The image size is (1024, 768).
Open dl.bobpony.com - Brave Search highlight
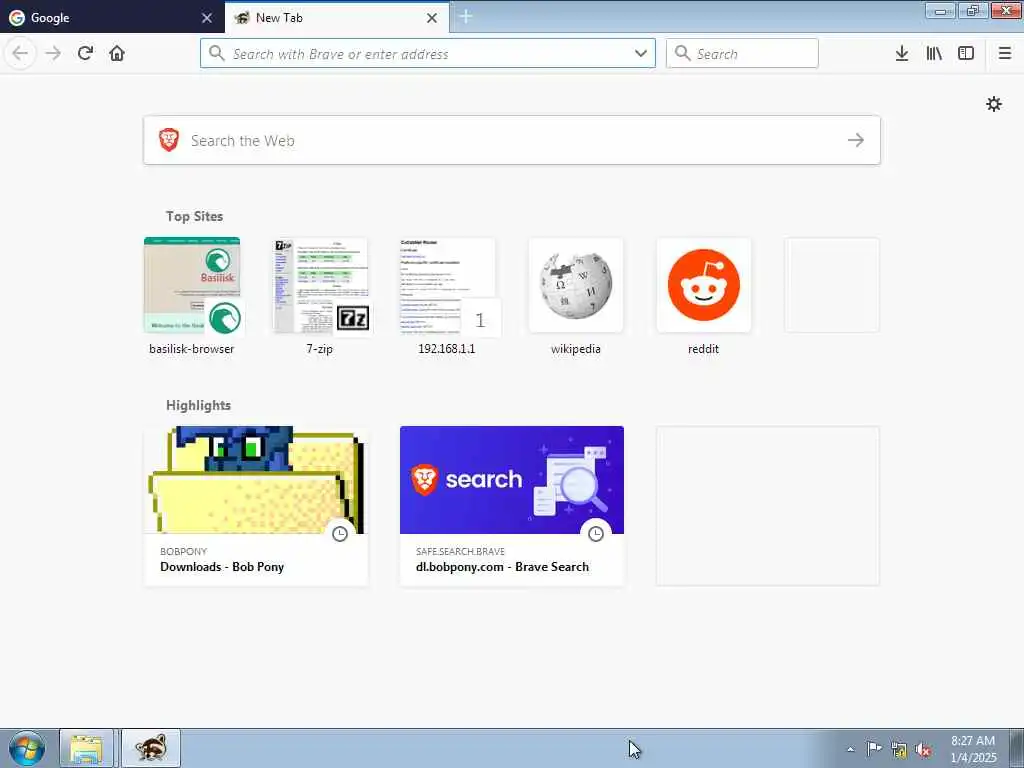[512, 506]
